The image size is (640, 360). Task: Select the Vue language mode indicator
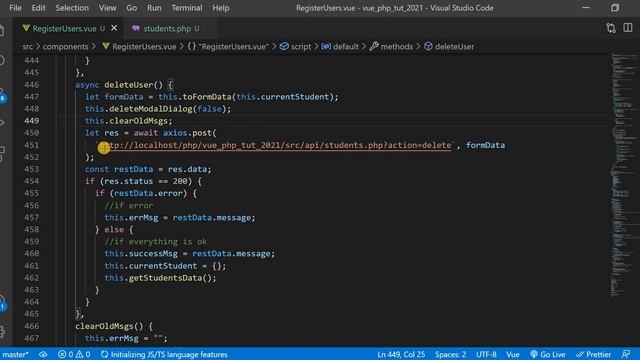[x=513, y=354]
